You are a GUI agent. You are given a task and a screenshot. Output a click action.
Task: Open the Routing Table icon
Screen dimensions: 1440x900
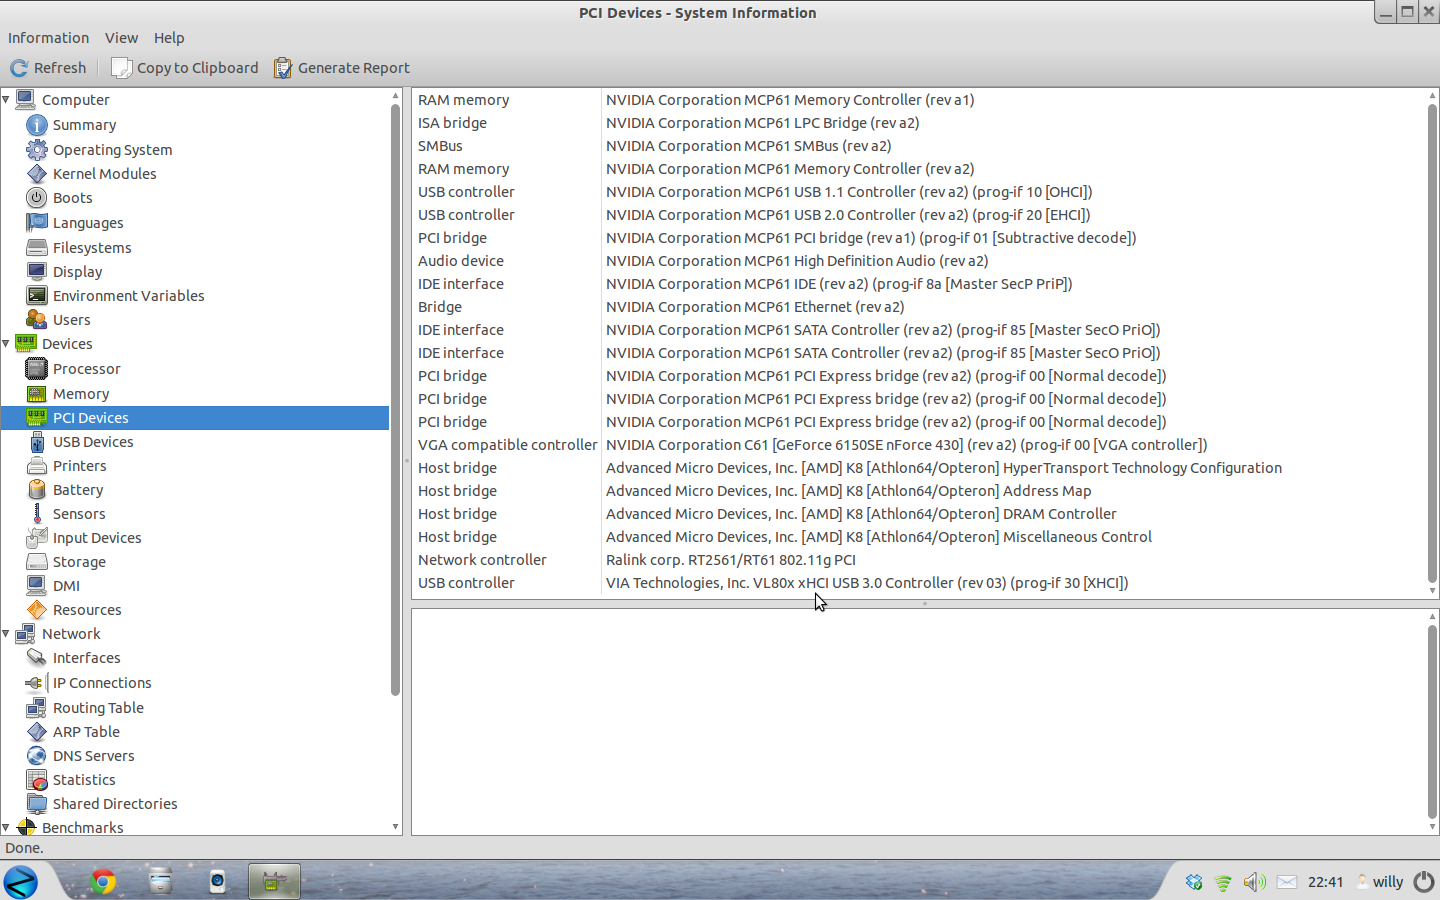click(37, 708)
